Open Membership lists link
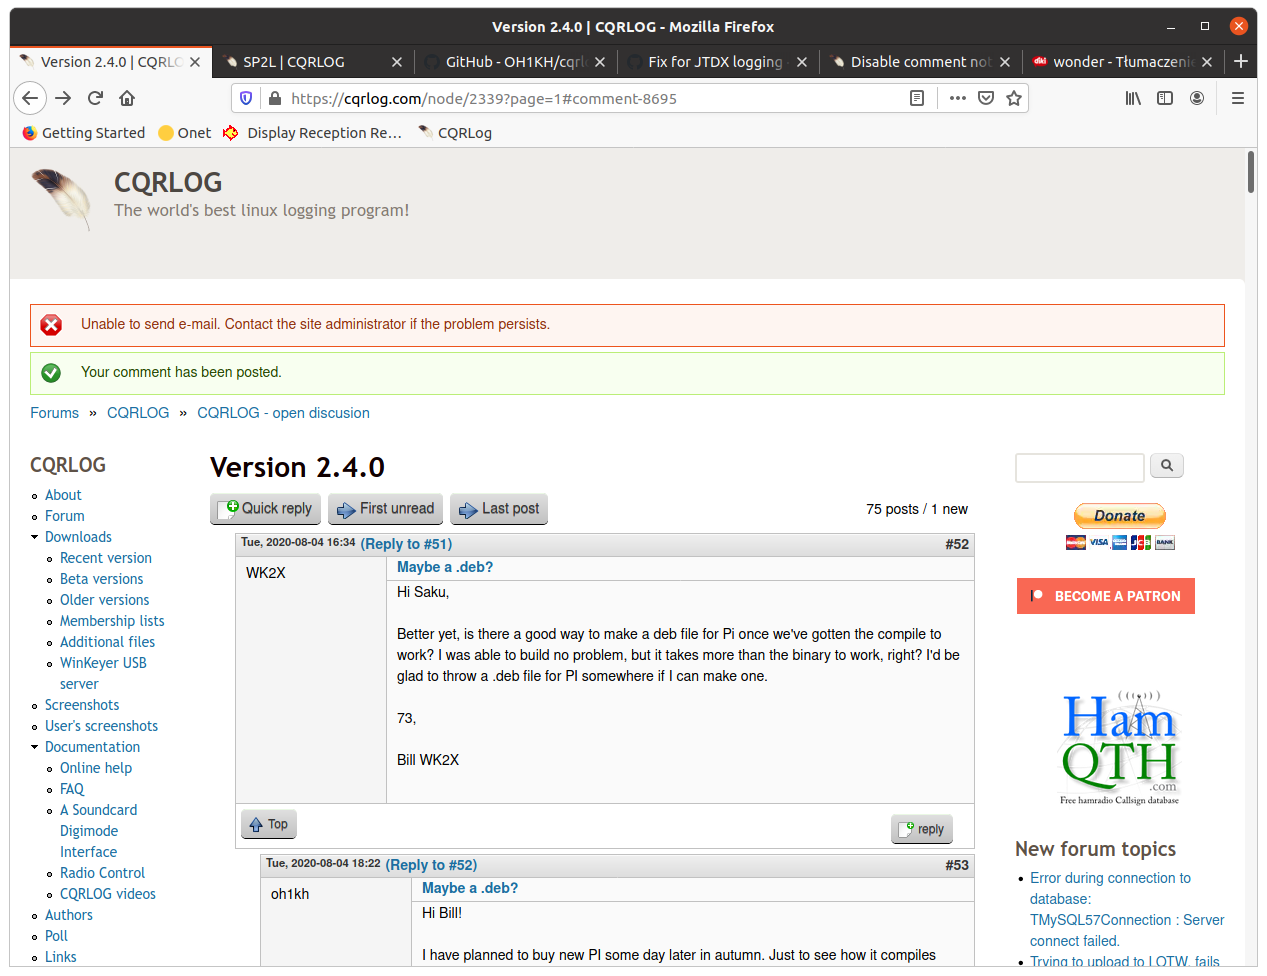This screenshot has height=976, width=1267. click(112, 621)
